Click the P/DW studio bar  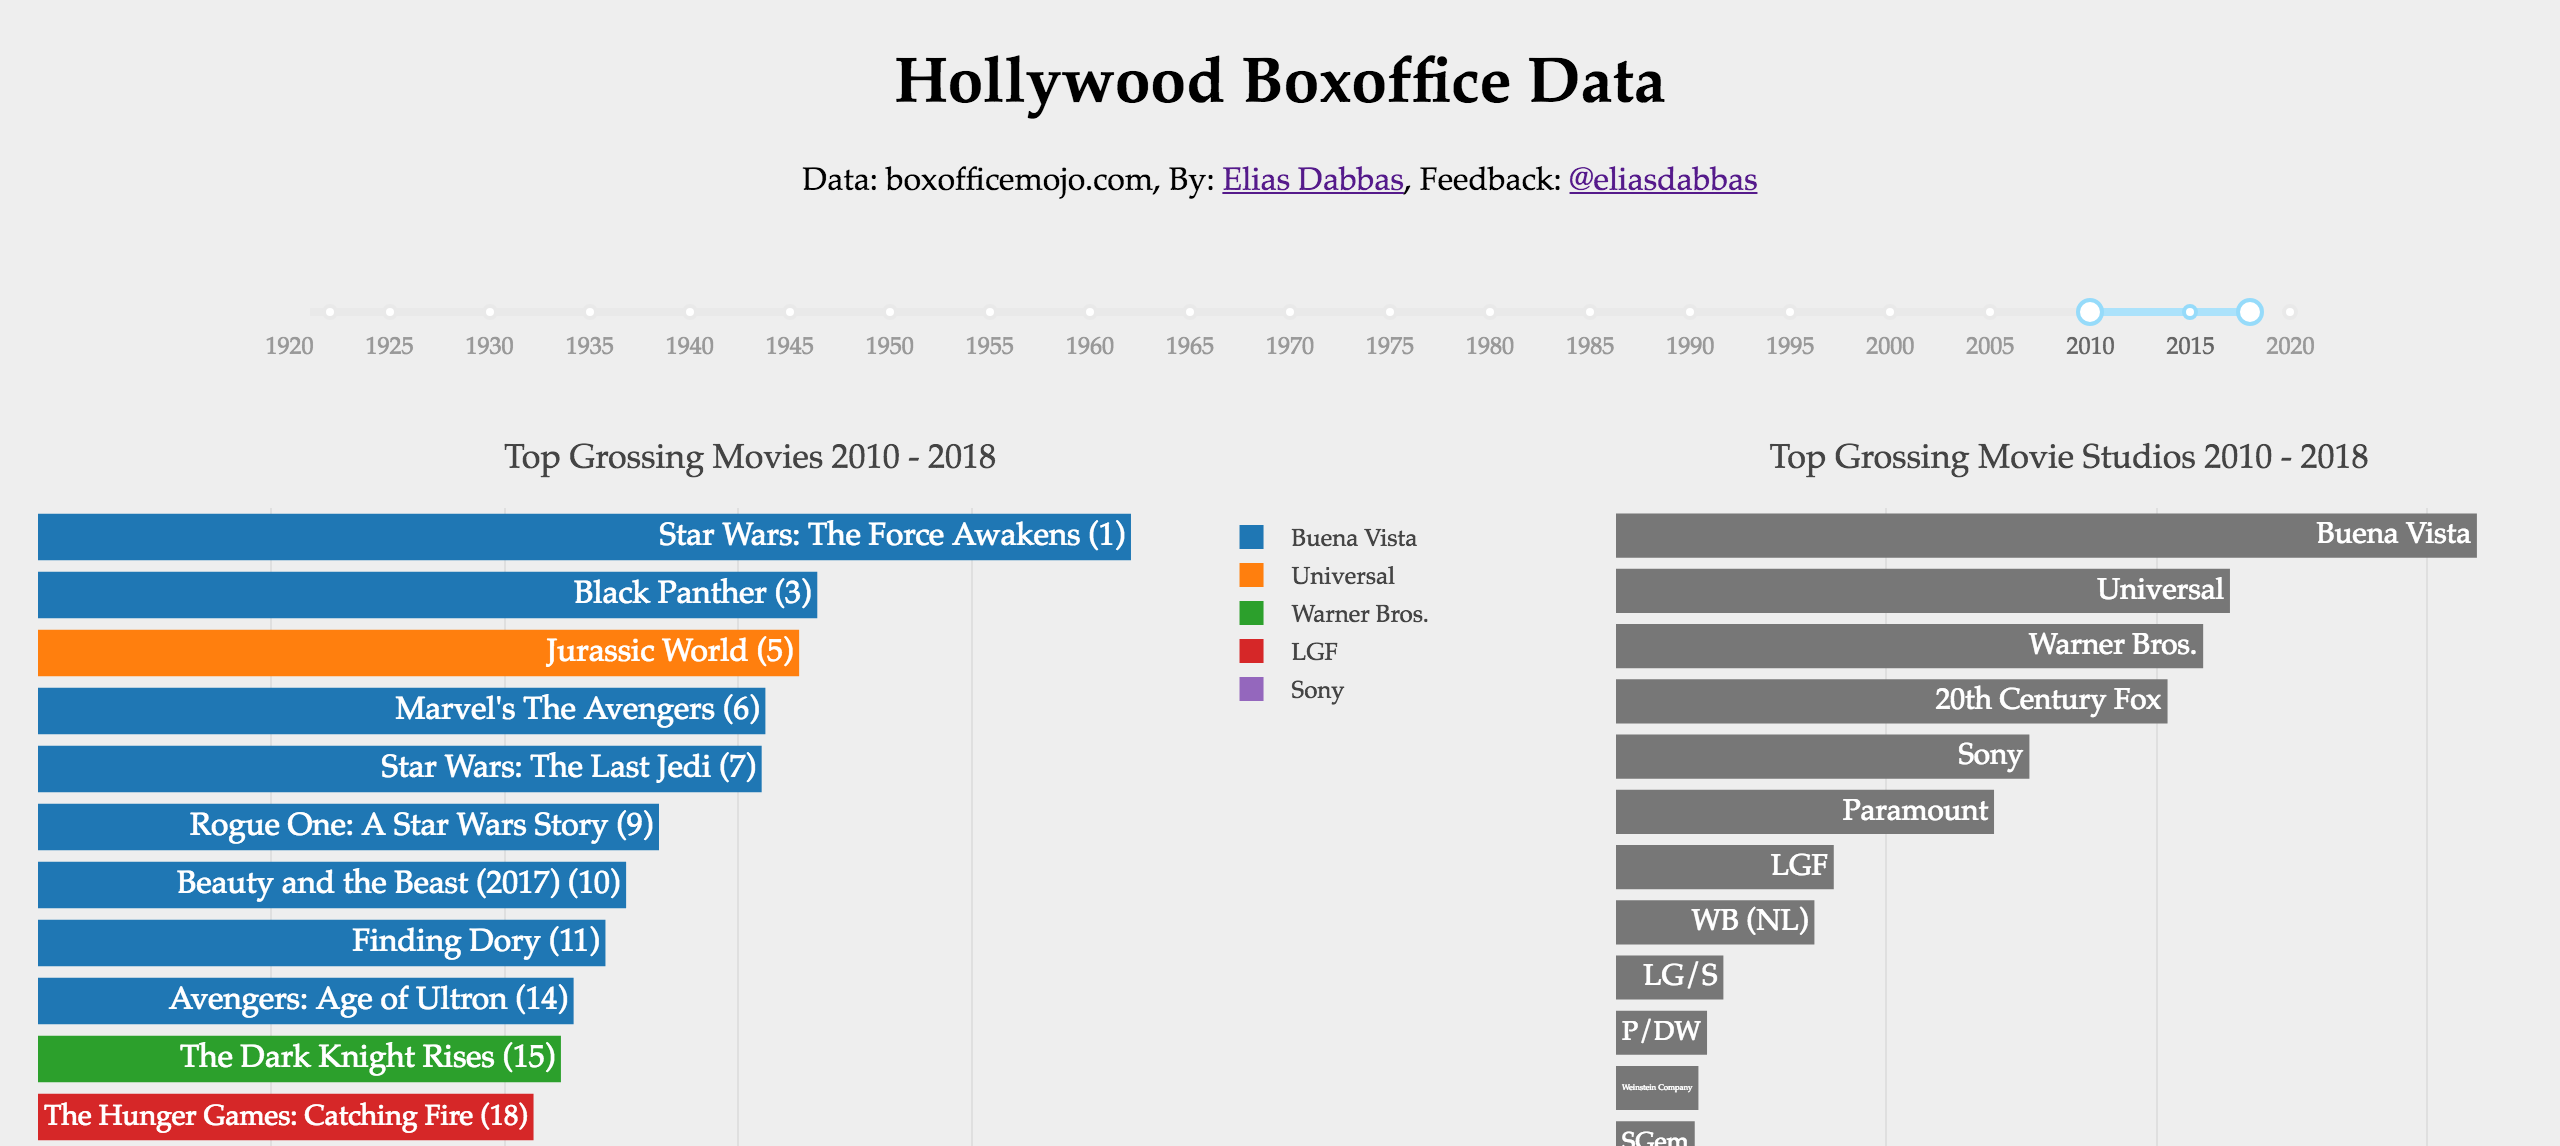pyautogui.click(x=1661, y=1032)
